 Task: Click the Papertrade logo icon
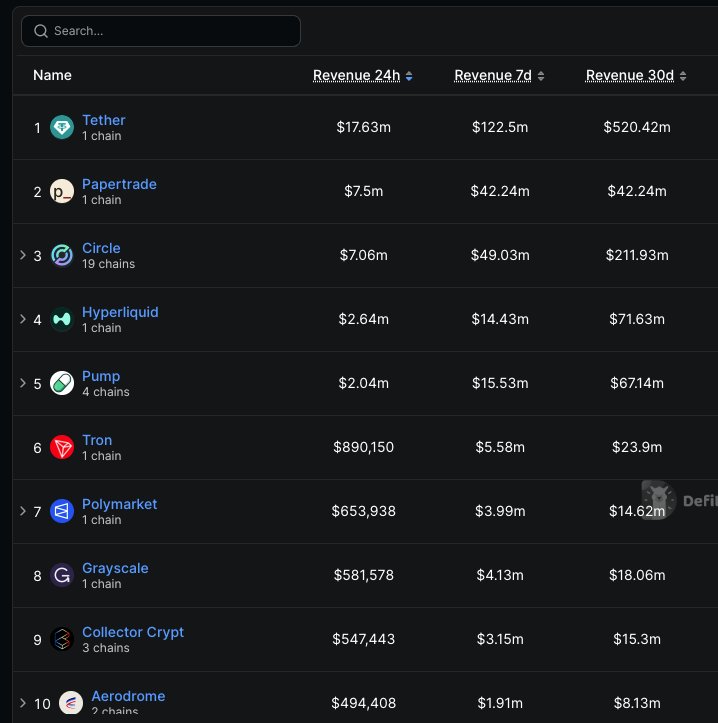click(62, 191)
